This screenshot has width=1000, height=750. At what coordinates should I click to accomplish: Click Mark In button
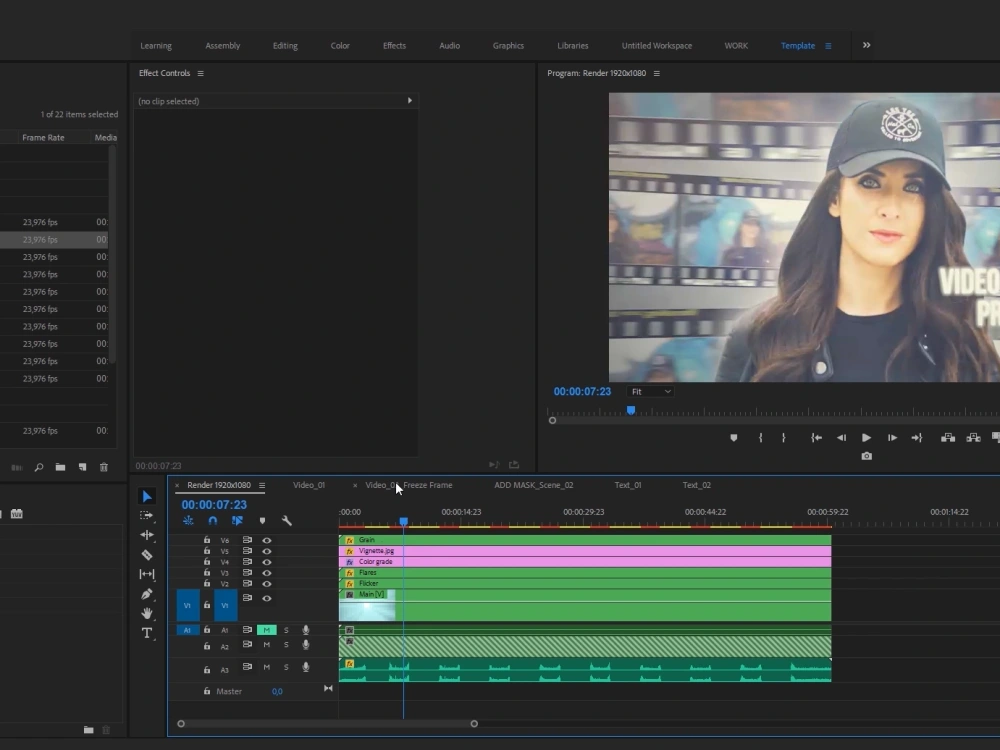point(760,438)
